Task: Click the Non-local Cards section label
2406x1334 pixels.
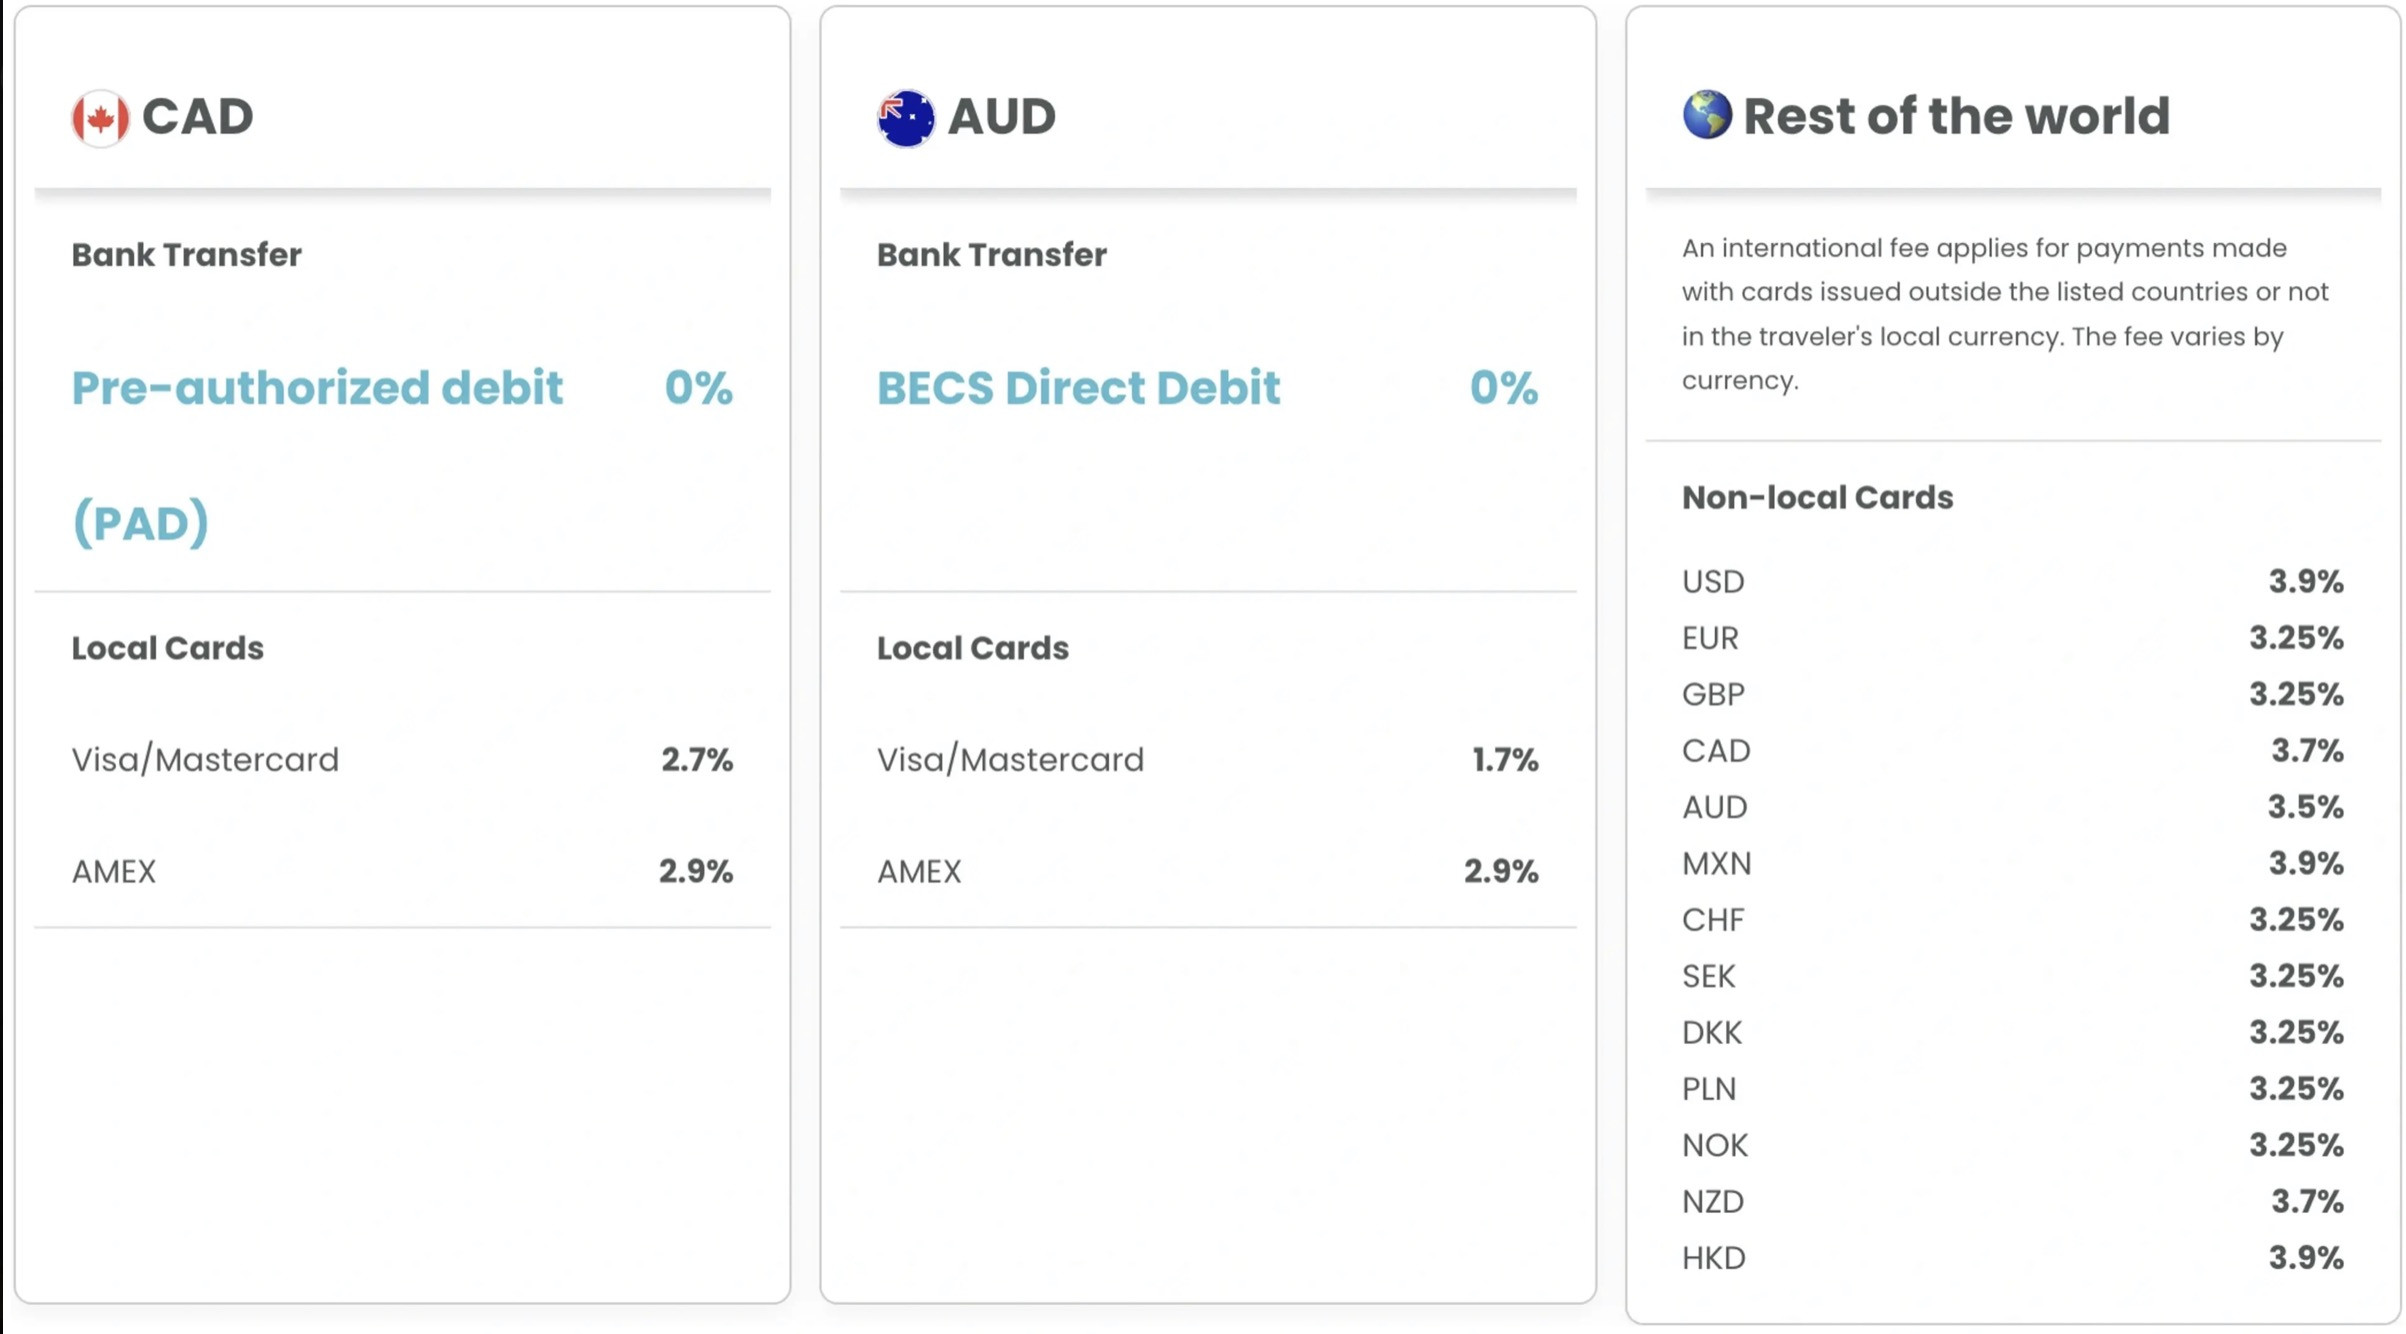Action: click(1817, 497)
